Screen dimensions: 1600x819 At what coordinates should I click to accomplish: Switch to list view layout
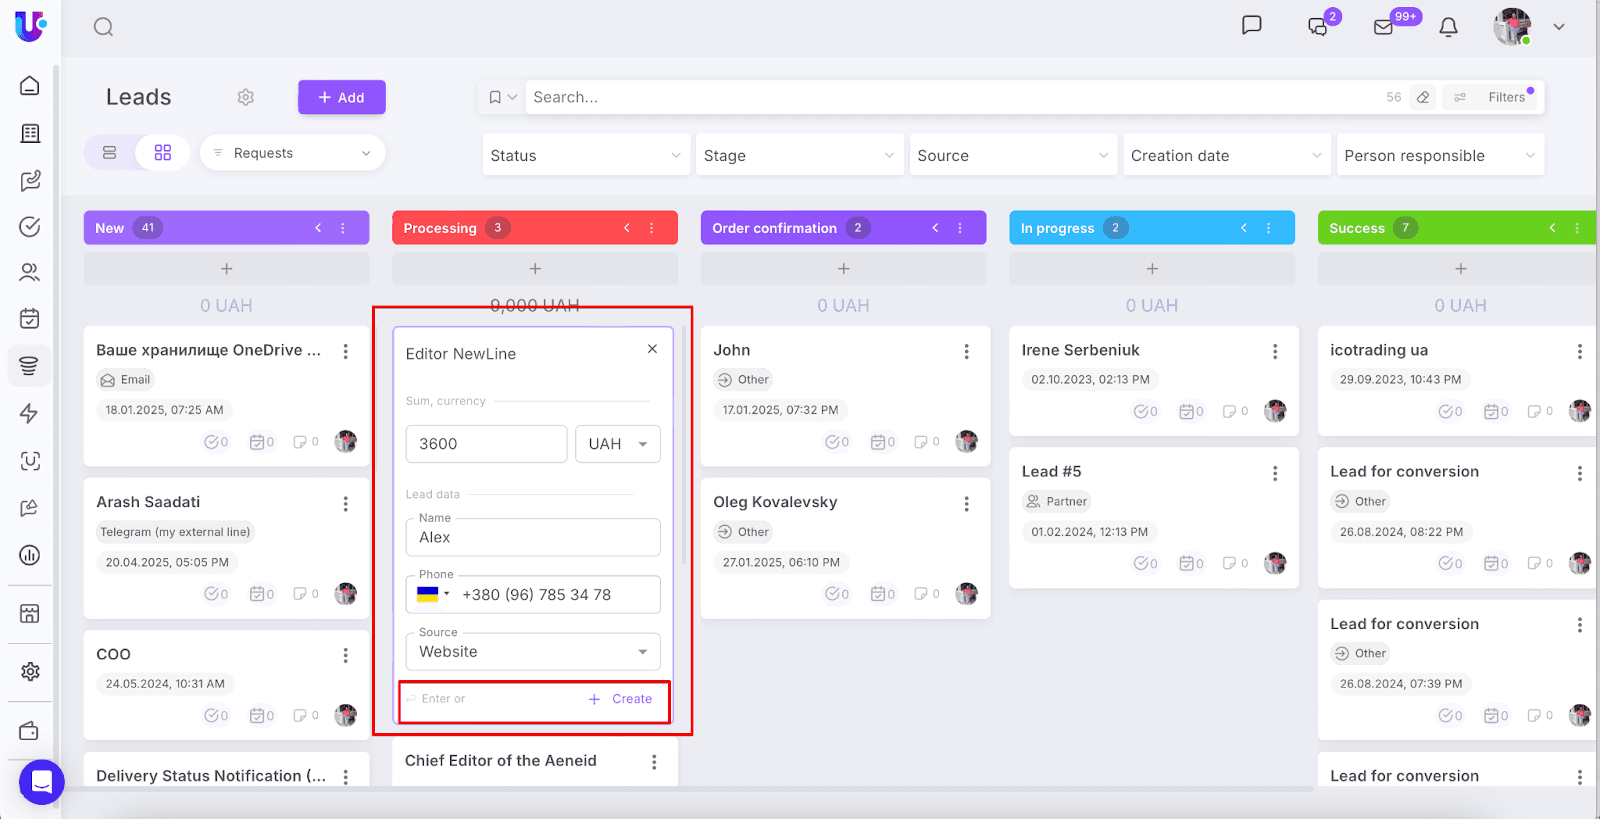point(110,153)
